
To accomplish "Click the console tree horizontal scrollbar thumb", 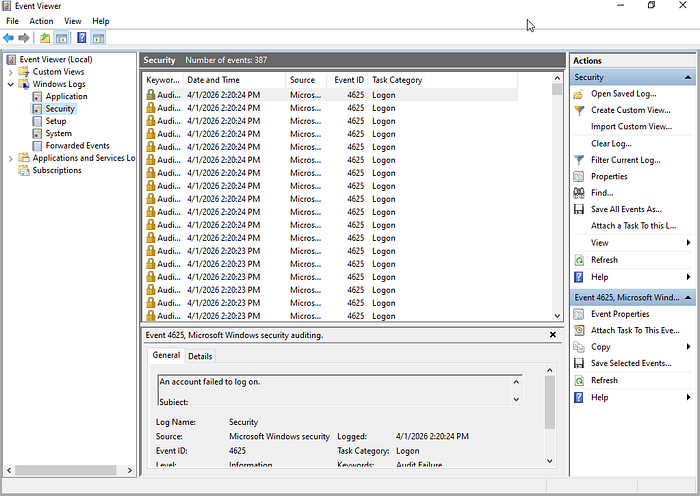I will [x=66, y=470].
